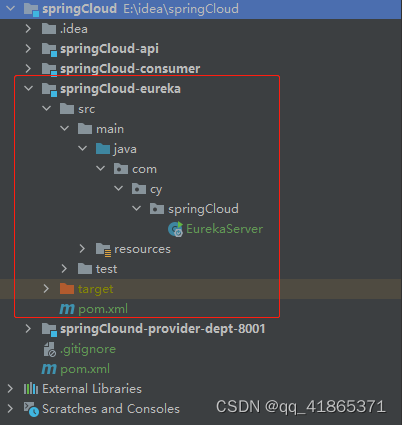Viewport: 402px width, 425px height.
Task: Select the src folder label
Action: point(87,109)
